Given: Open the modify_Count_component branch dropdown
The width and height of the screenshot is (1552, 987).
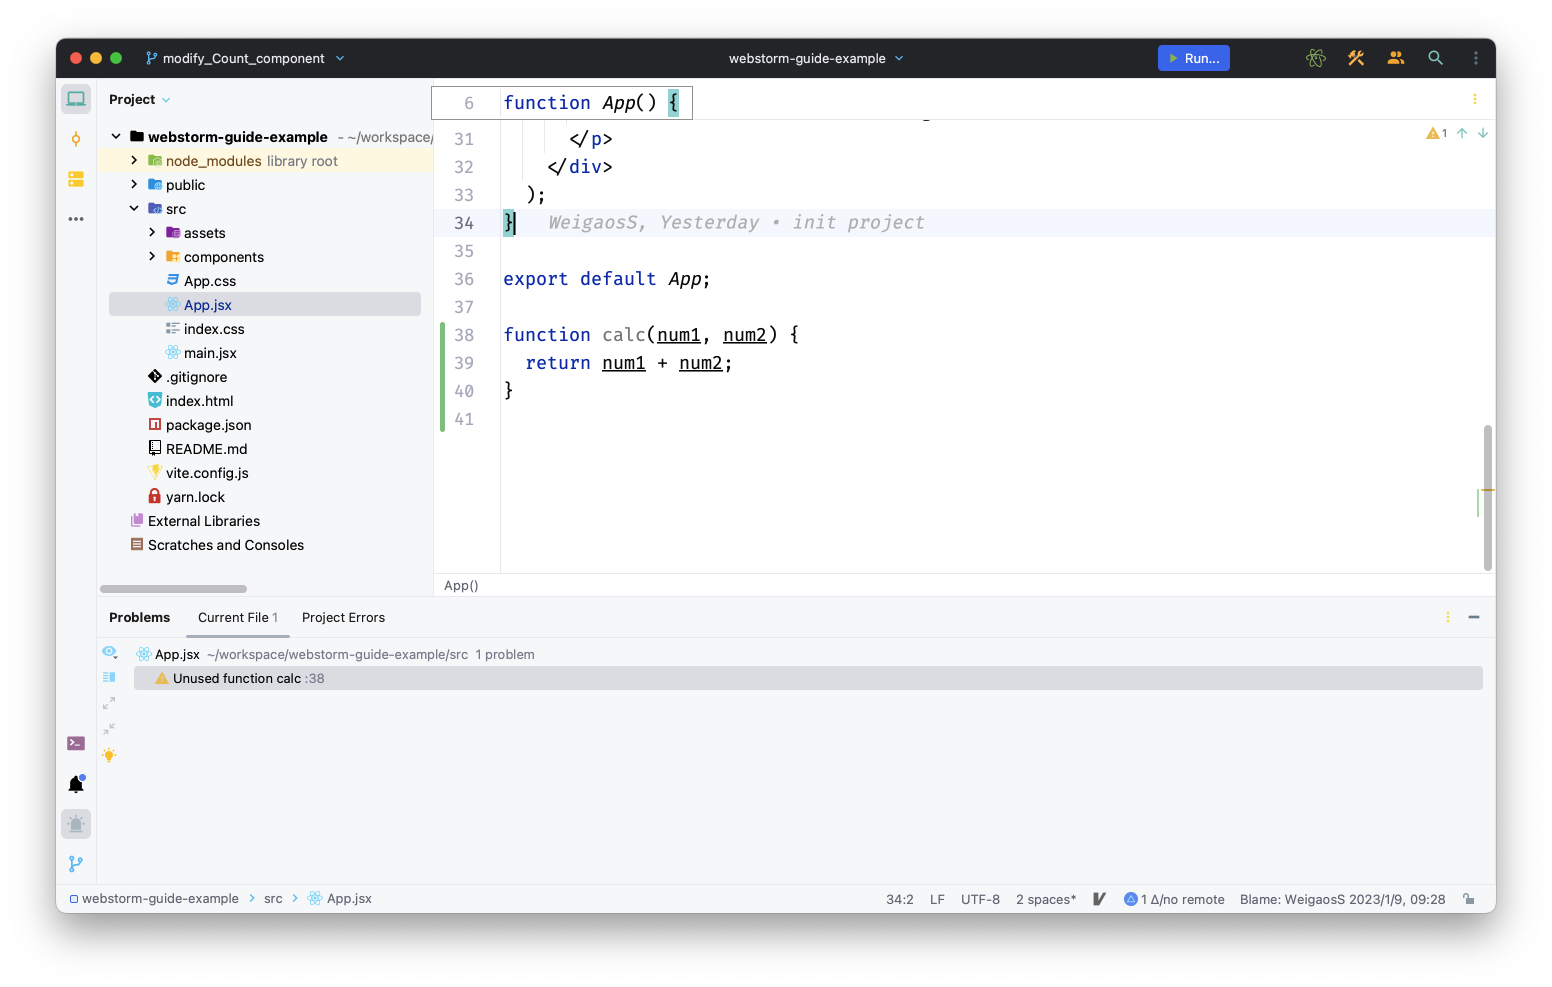Looking at the screenshot, I should click(x=245, y=58).
